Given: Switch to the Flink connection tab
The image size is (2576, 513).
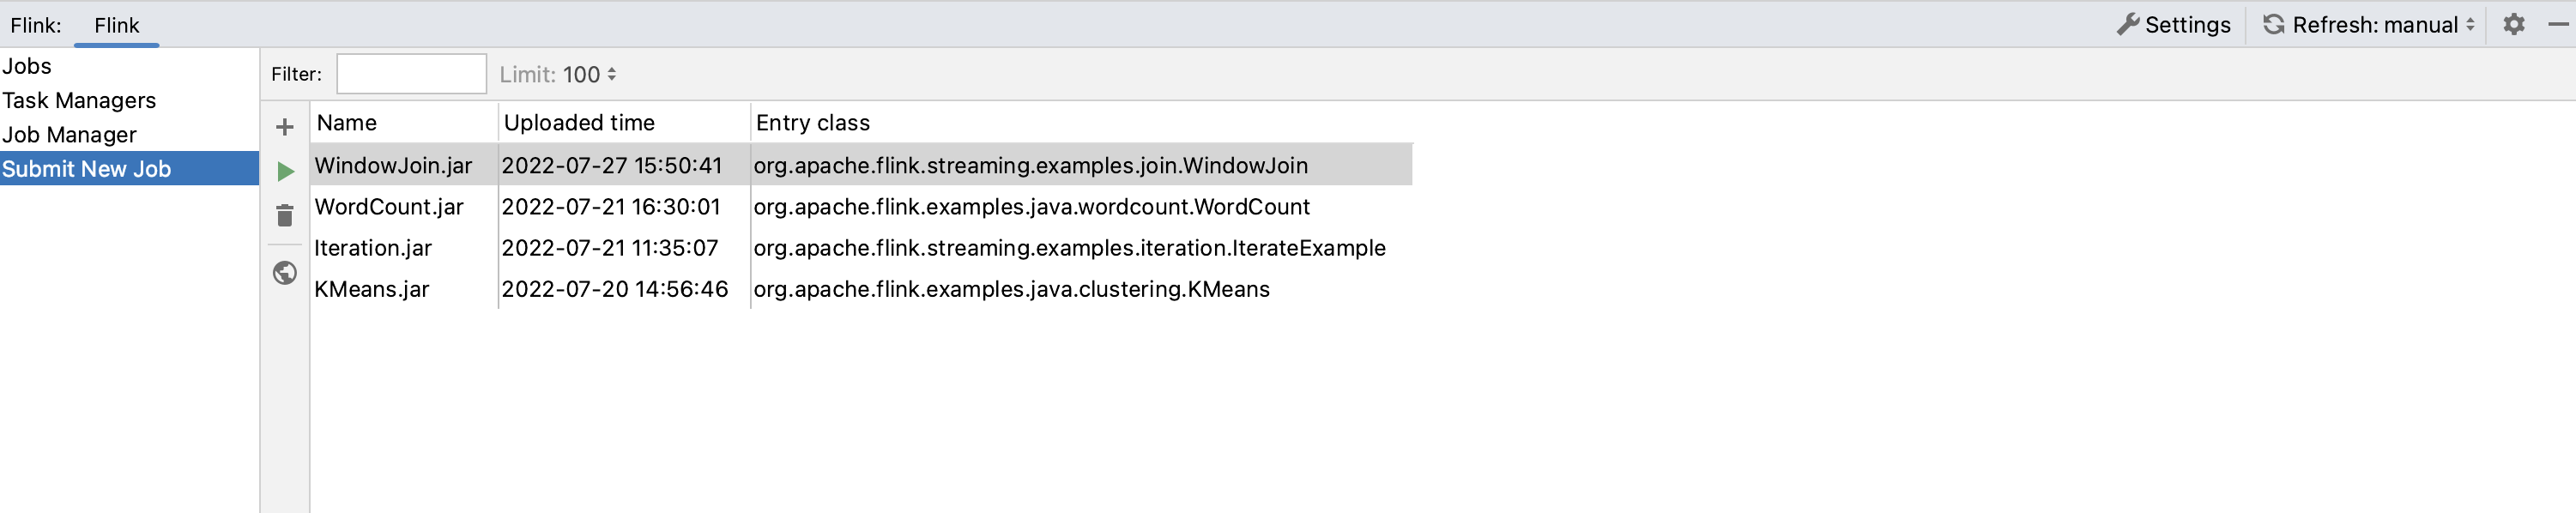Looking at the screenshot, I should click(116, 25).
